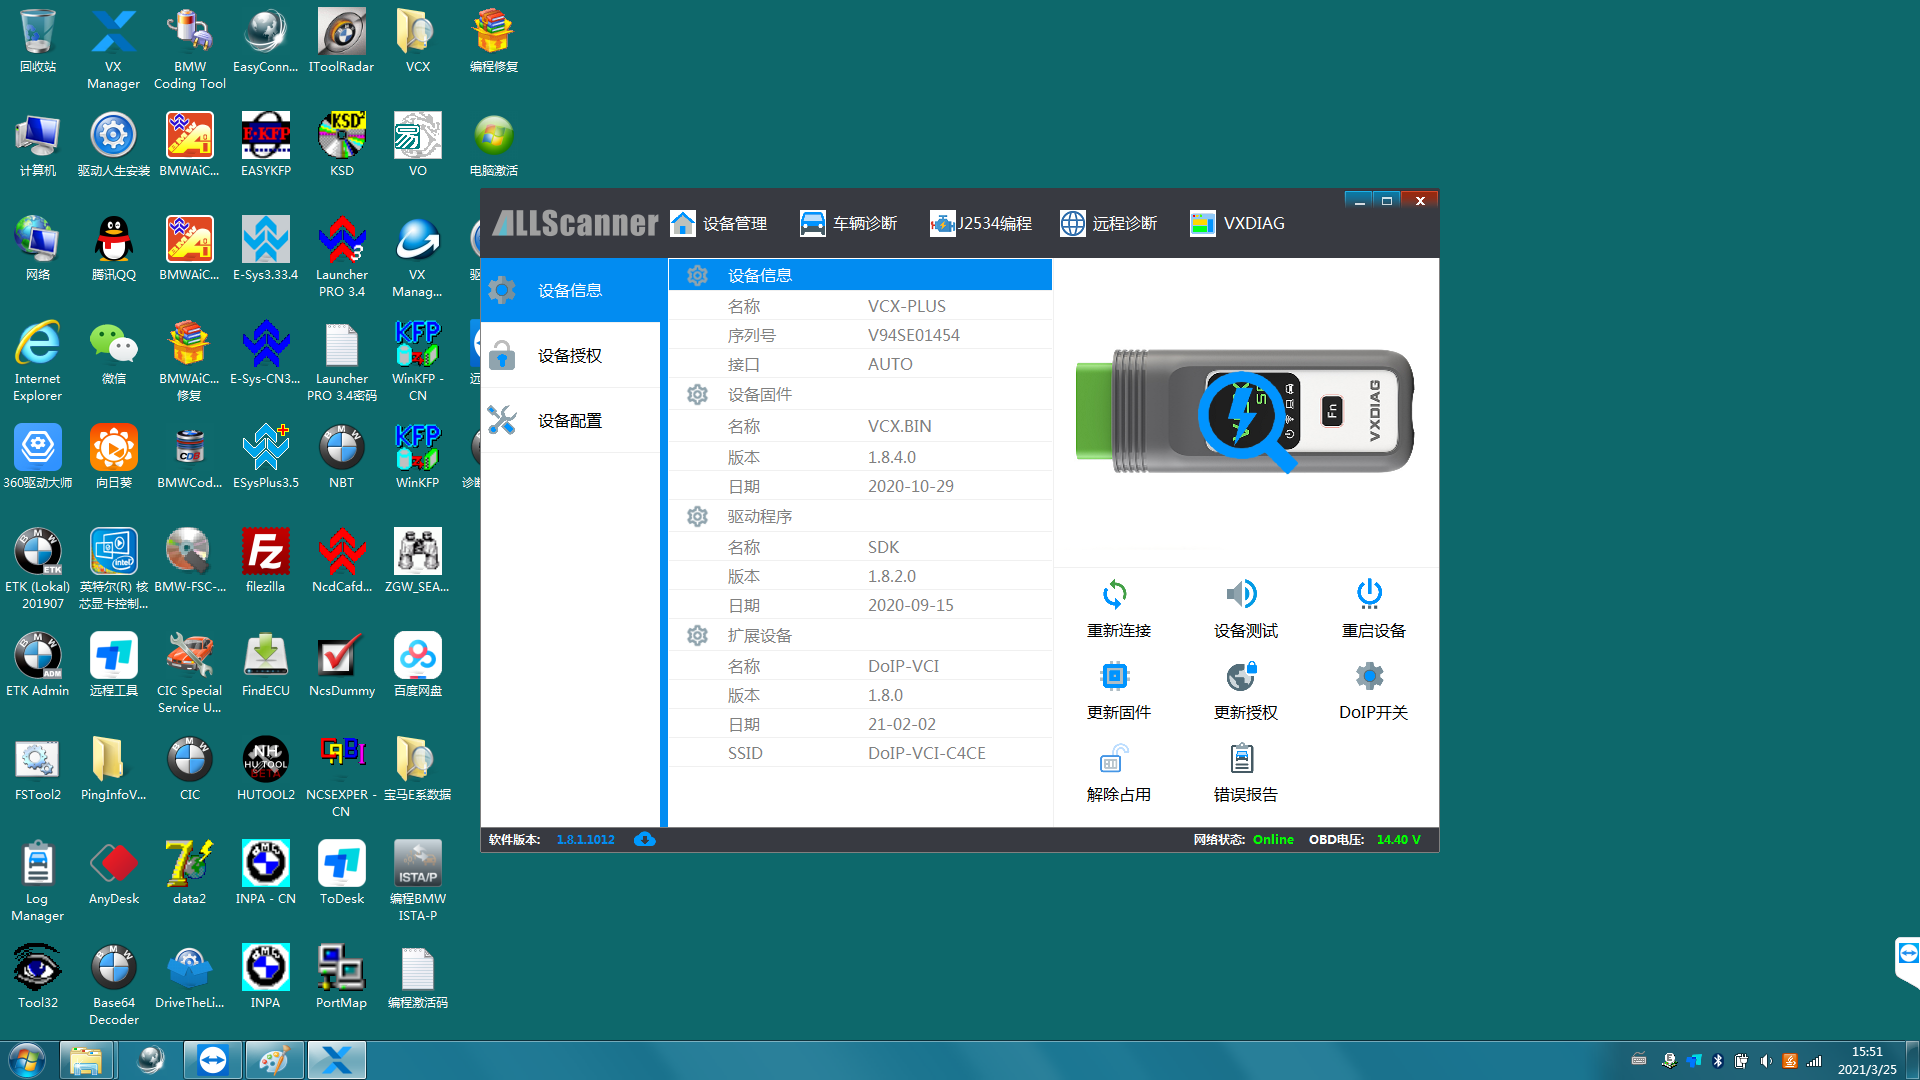Open the NcsDummy desktop icon
1920x1080 pixels.
click(341, 666)
